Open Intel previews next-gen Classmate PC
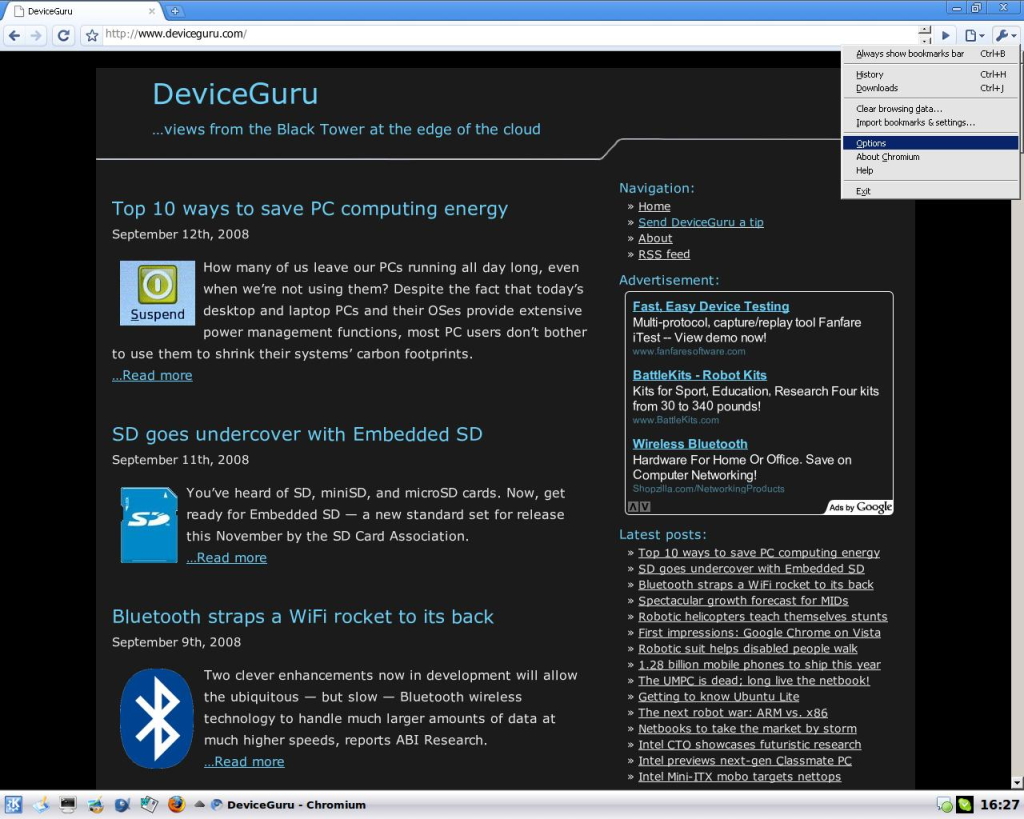1024x819 pixels. pyautogui.click(x=745, y=761)
